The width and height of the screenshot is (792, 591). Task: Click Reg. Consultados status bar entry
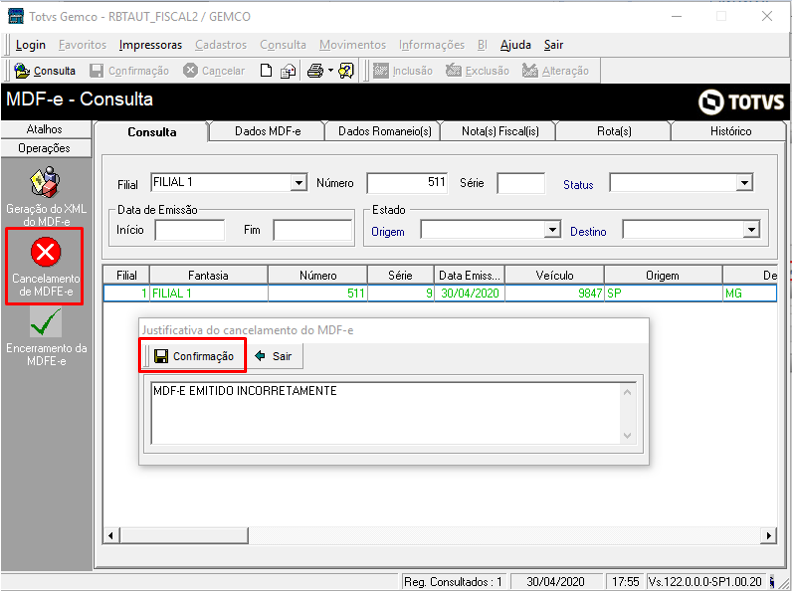[x=453, y=582]
